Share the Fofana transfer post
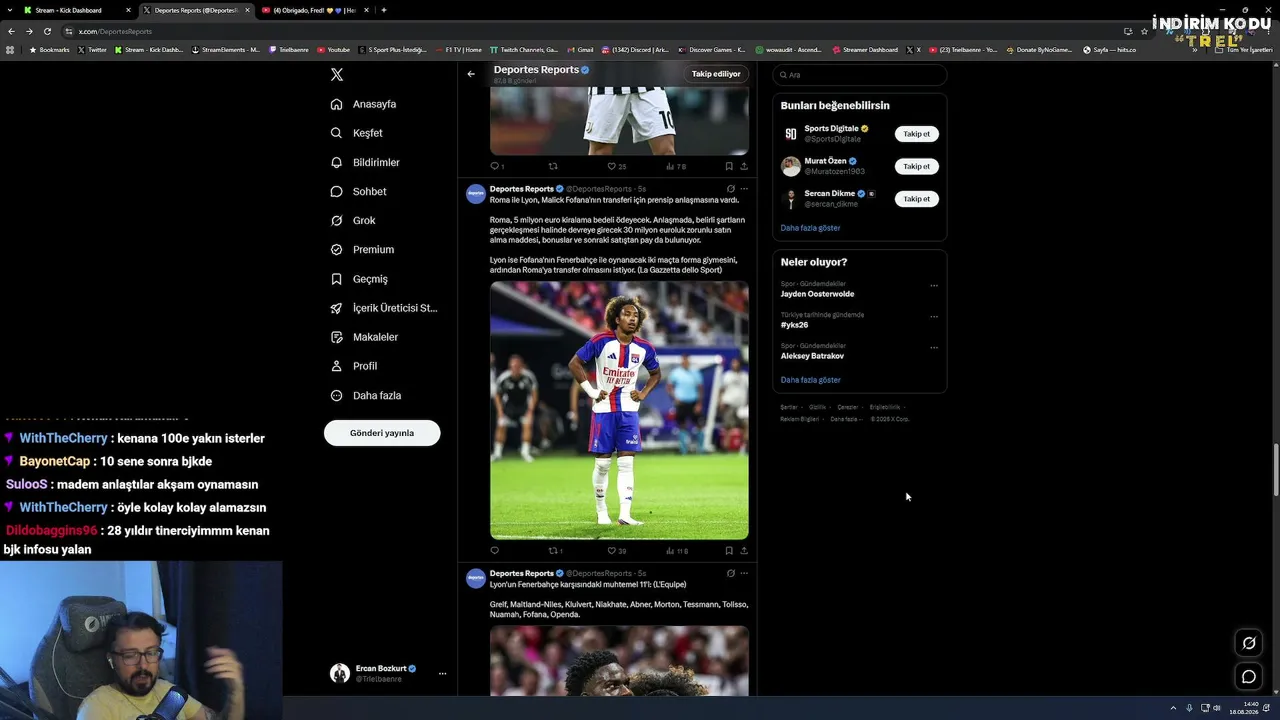The width and height of the screenshot is (1280, 720). [x=744, y=550]
